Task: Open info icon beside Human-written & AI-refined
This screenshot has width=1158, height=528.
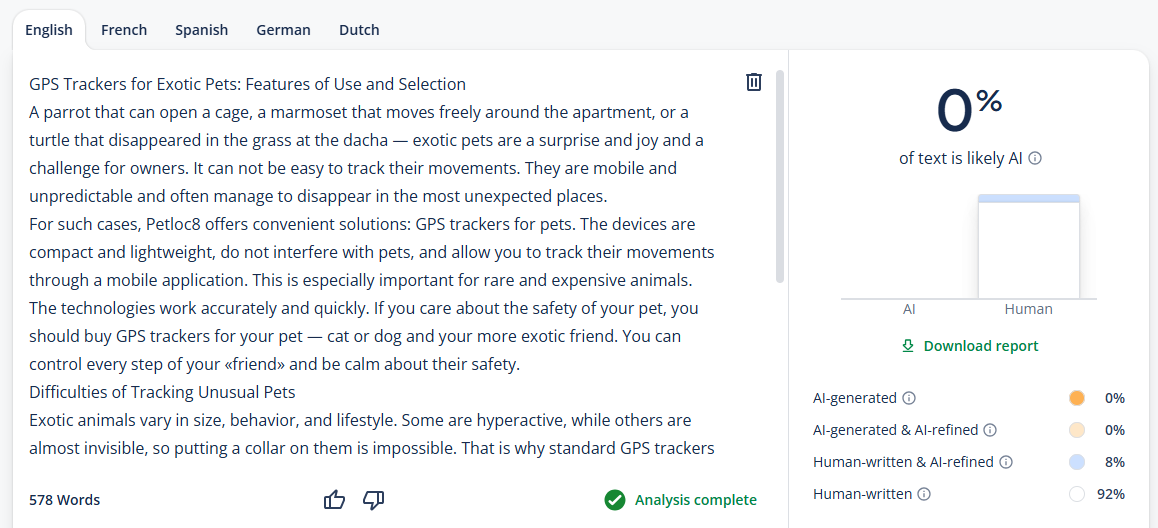Action: 1005,462
